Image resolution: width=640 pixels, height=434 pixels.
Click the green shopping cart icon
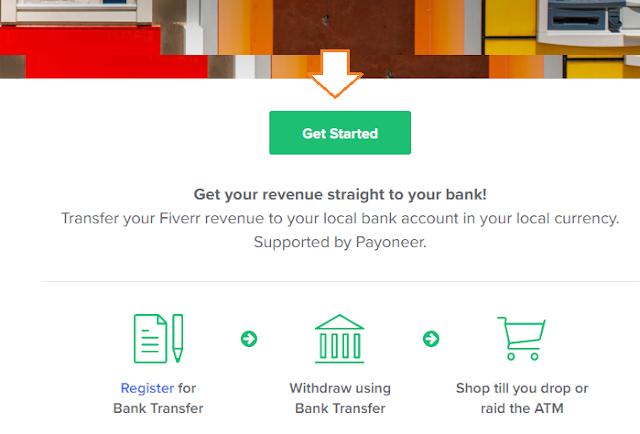click(521, 338)
